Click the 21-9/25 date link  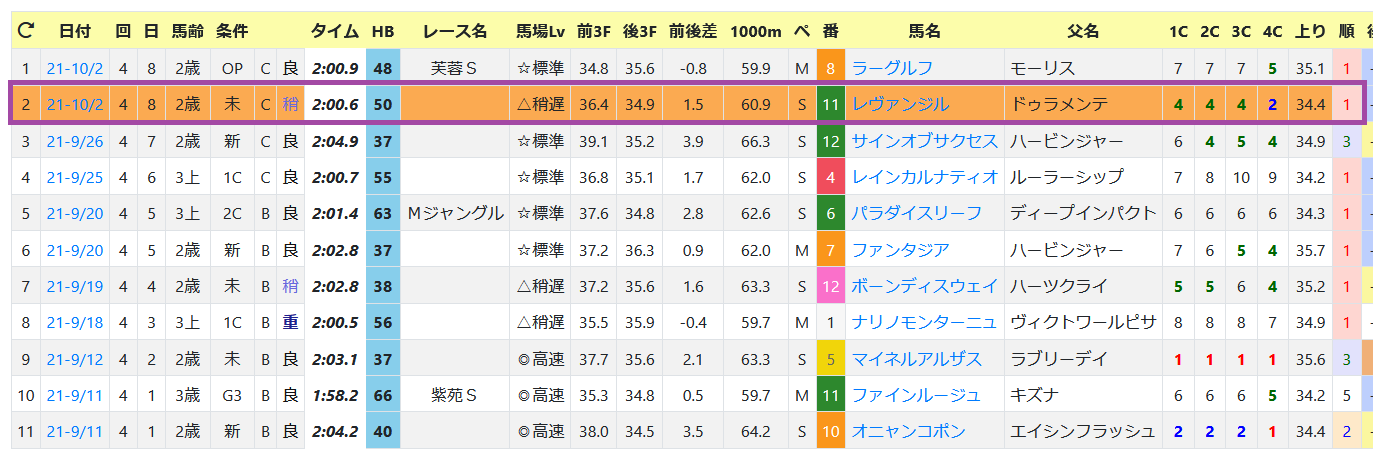[75, 177]
